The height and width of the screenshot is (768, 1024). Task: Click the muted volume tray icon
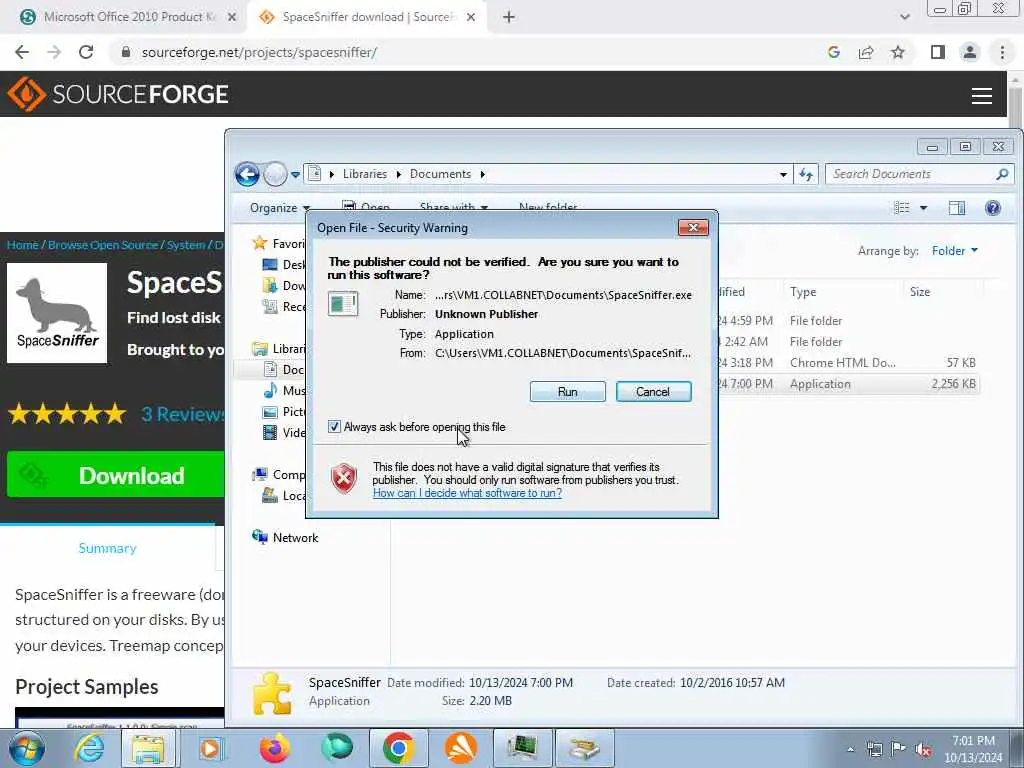923,749
